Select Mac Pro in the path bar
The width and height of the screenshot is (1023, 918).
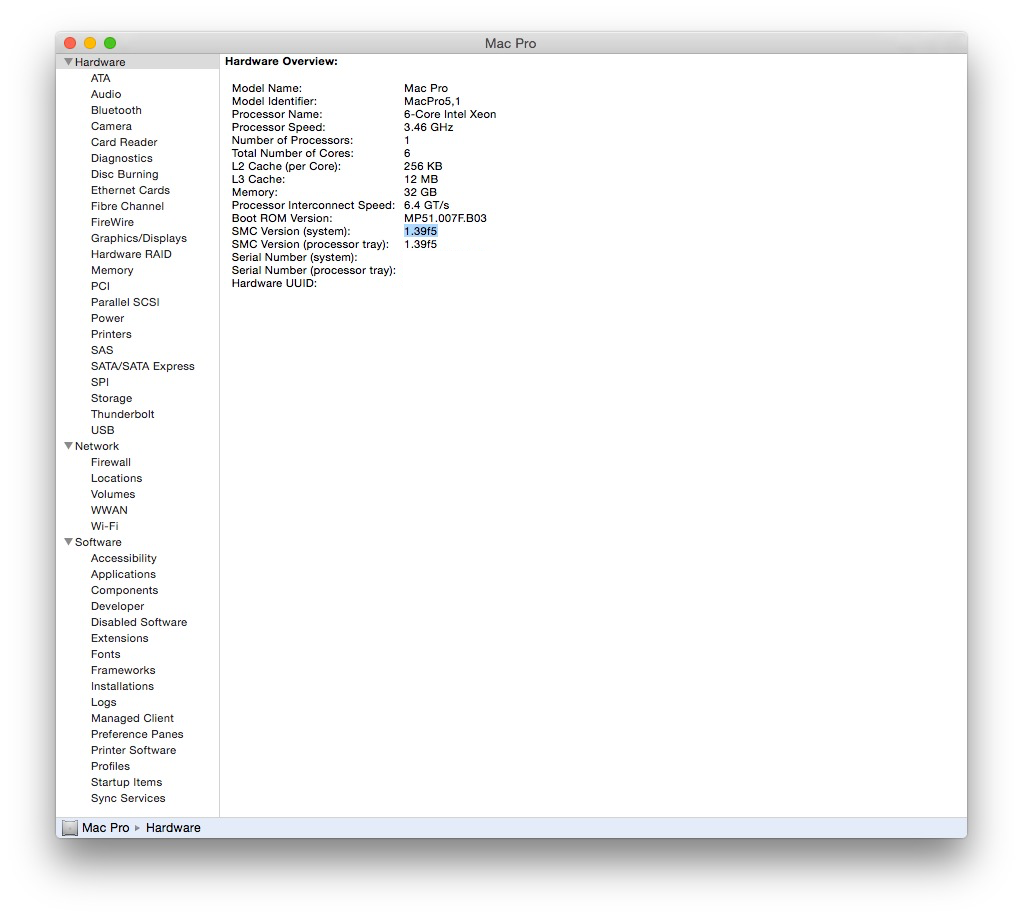click(x=106, y=828)
